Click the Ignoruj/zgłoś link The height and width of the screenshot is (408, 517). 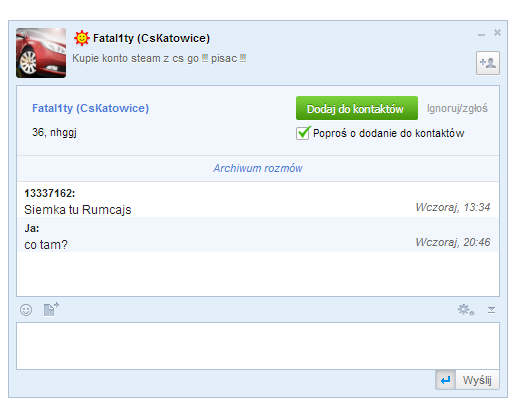[457, 108]
